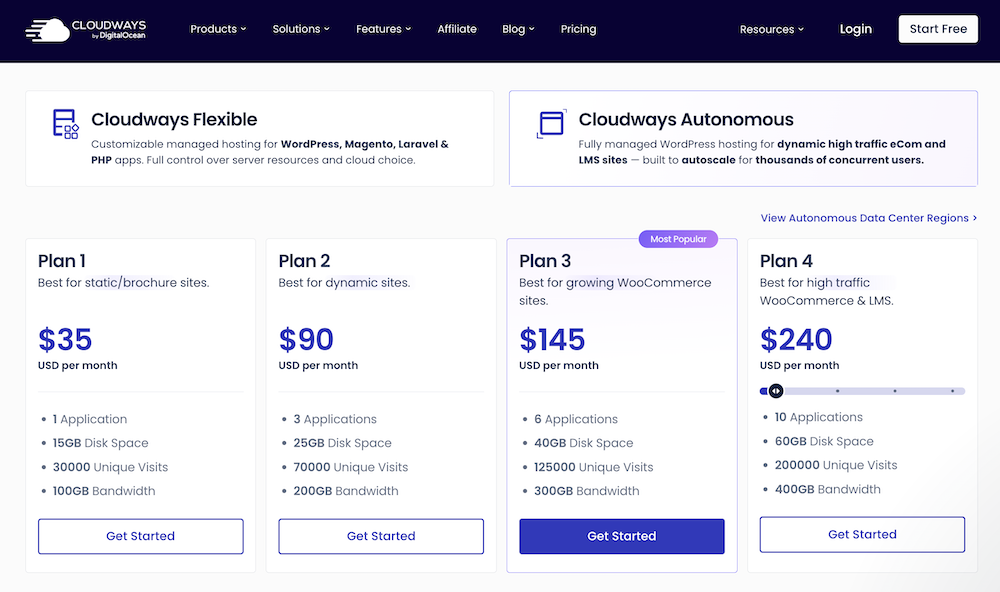Open the Products dropdown menu
The height and width of the screenshot is (592, 1000).
[218, 29]
